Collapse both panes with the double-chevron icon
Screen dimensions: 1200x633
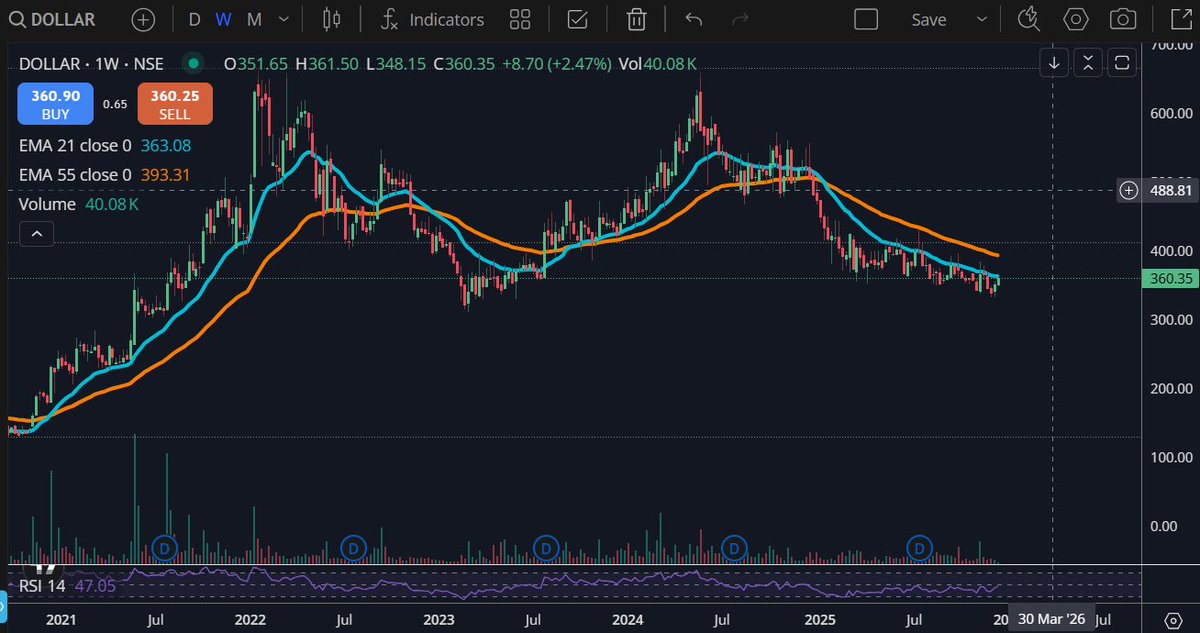coord(1088,62)
